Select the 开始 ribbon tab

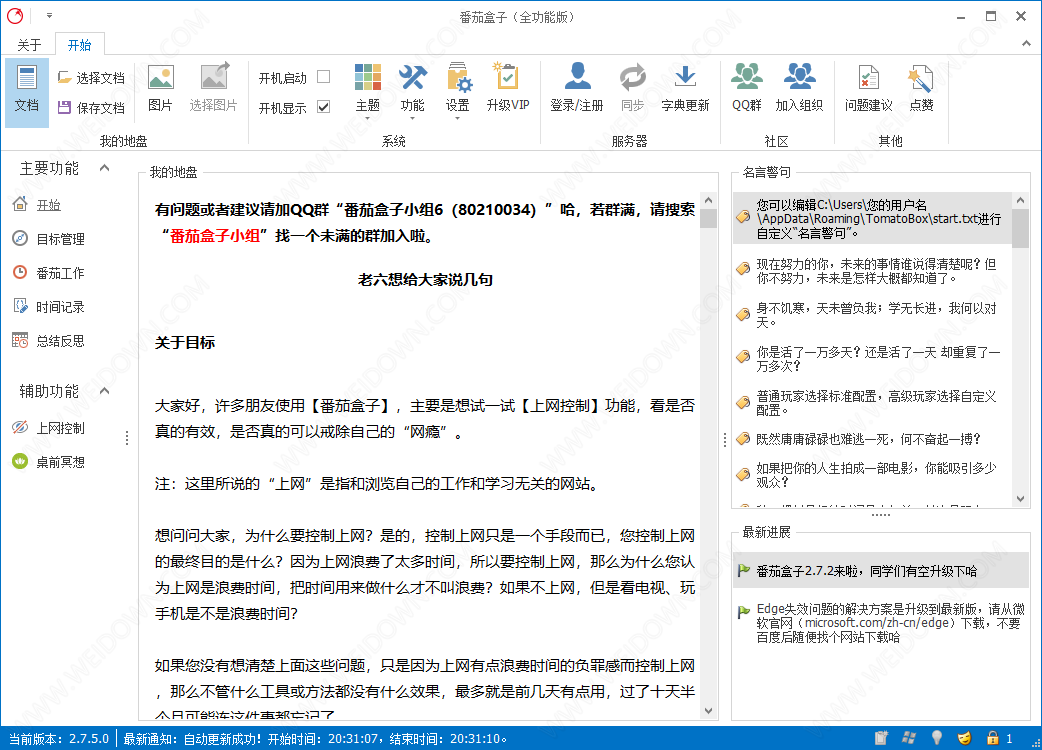click(x=80, y=45)
